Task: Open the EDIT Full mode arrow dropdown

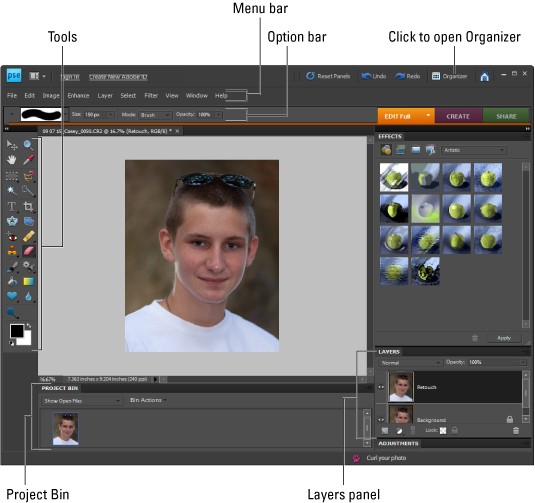Action: click(428, 116)
